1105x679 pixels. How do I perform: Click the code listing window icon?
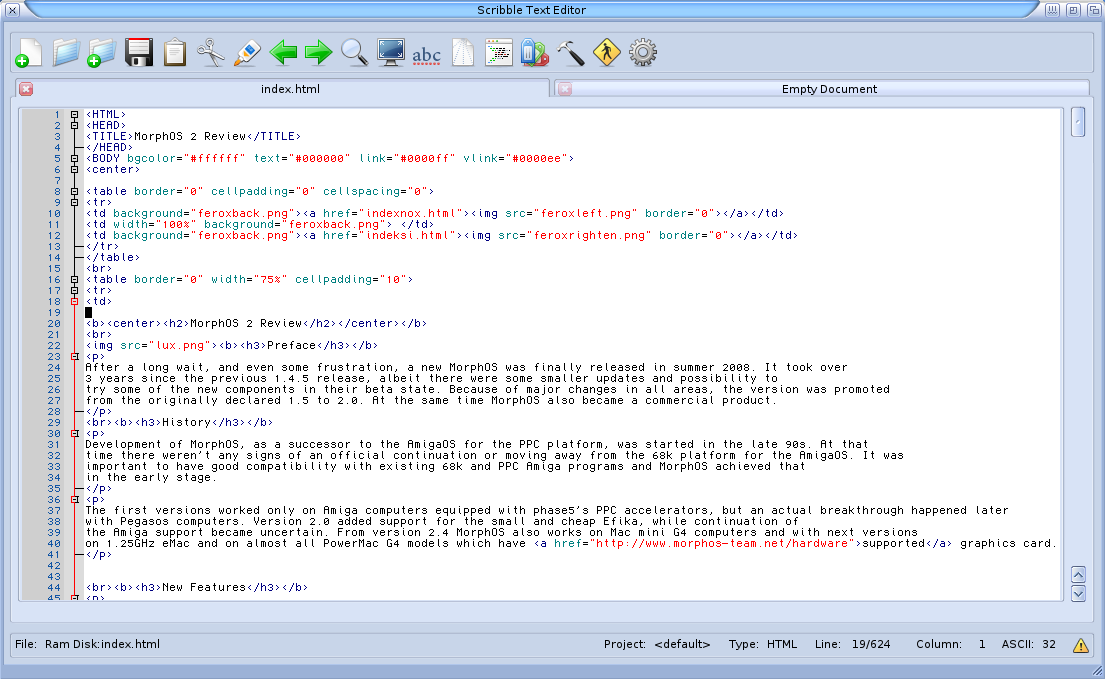[x=499, y=53]
